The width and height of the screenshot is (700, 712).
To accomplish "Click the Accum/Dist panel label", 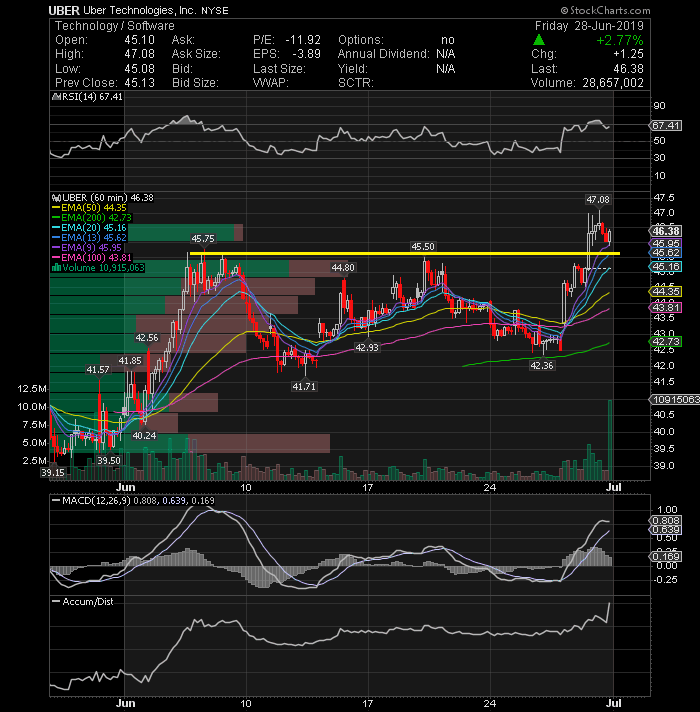I will 88,602.
